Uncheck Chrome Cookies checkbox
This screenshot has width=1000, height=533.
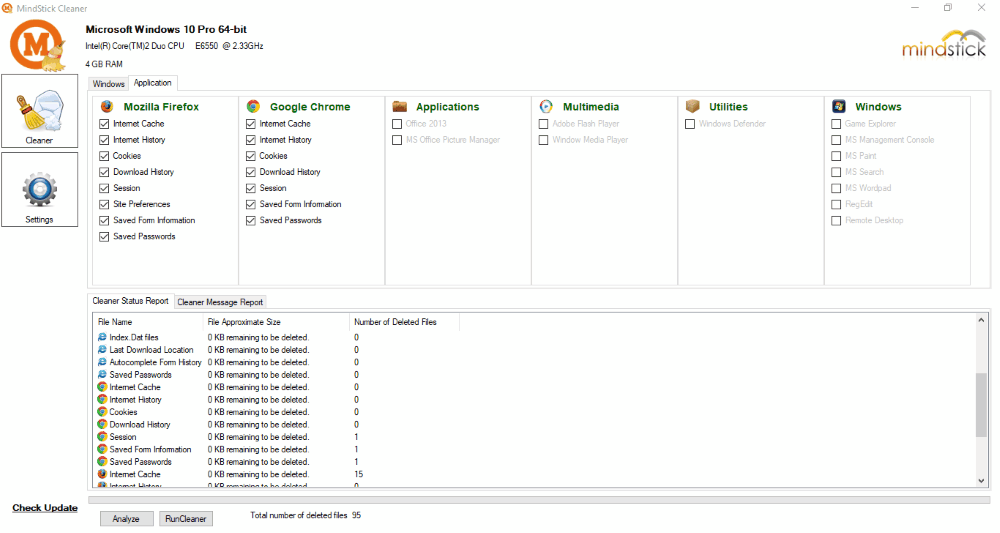251,156
